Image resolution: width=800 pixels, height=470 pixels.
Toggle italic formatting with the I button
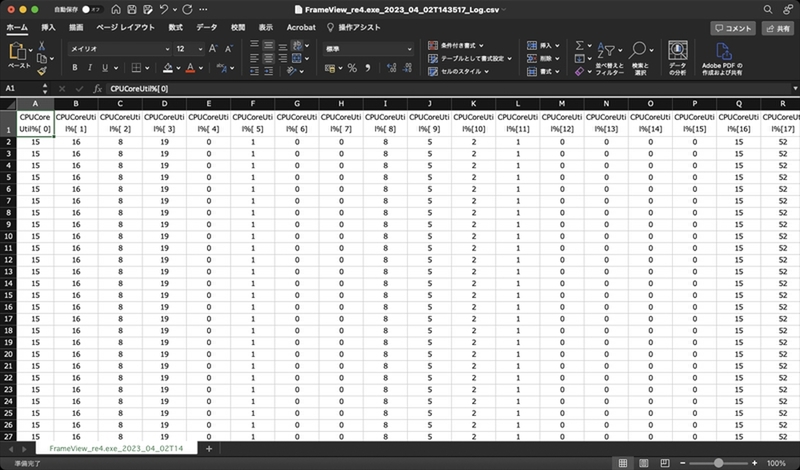pyautogui.click(x=90, y=68)
